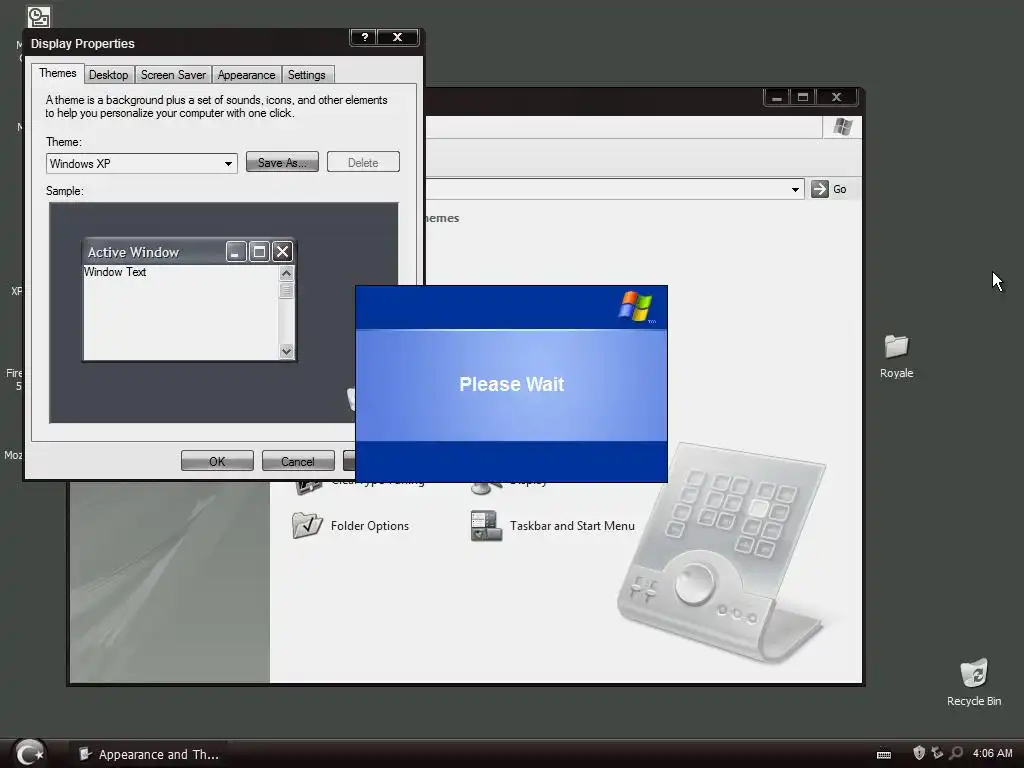Click Cancel in Display Properties

pos(298,462)
